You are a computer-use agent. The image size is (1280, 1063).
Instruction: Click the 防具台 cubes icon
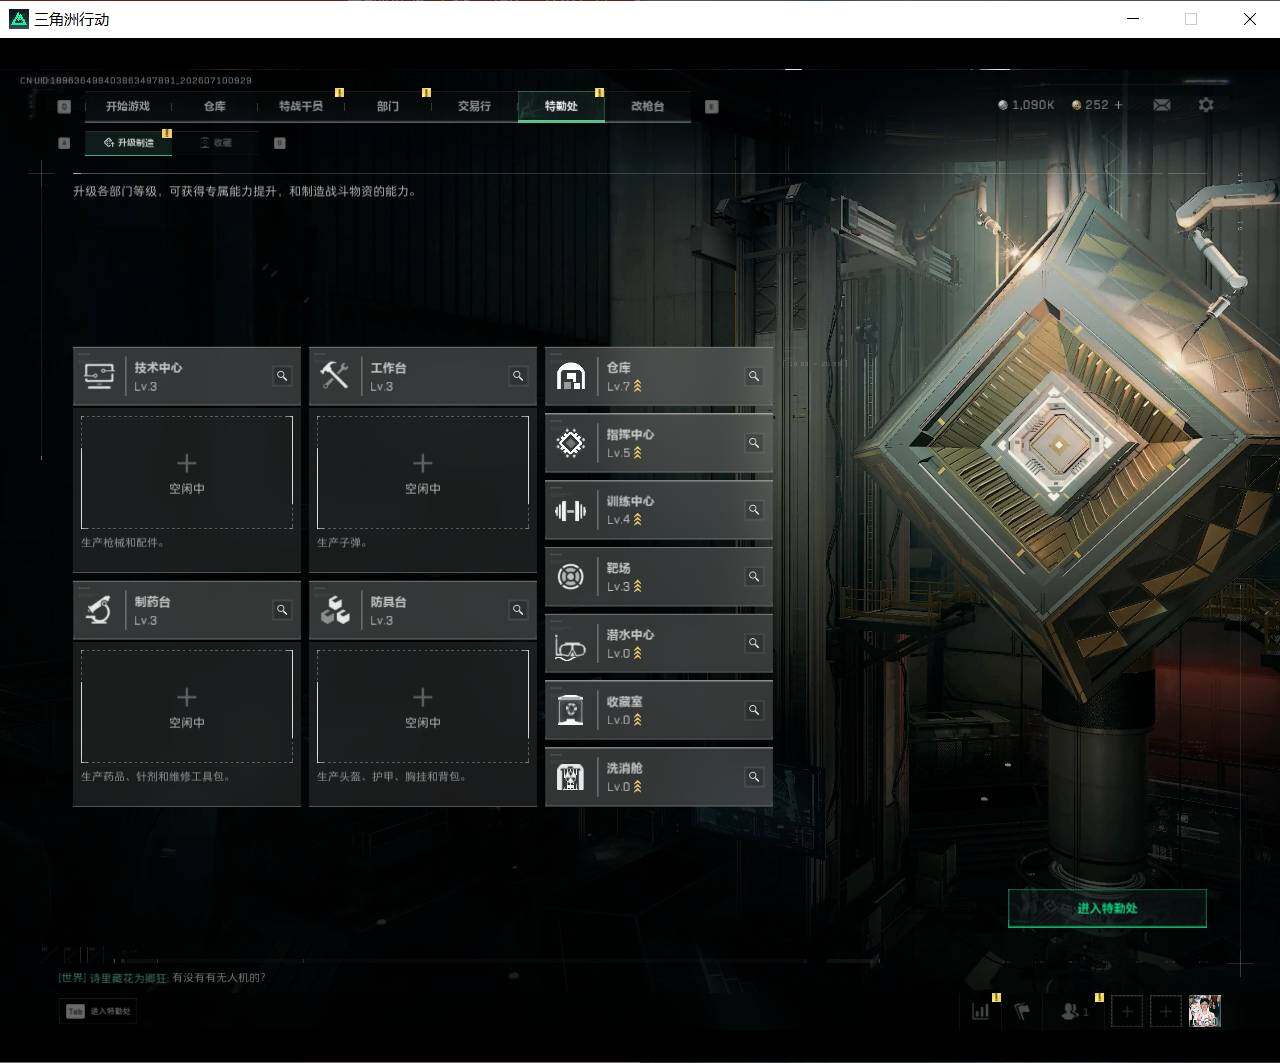pos(334,610)
